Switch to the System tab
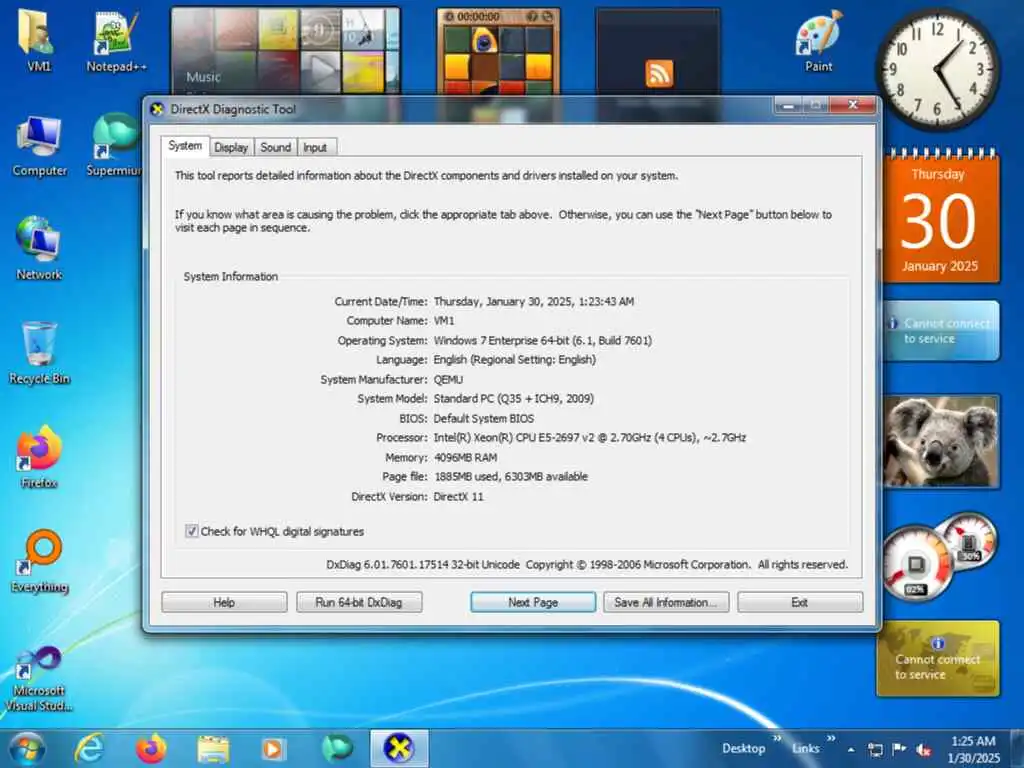This screenshot has height=768, width=1024. [185, 146]
